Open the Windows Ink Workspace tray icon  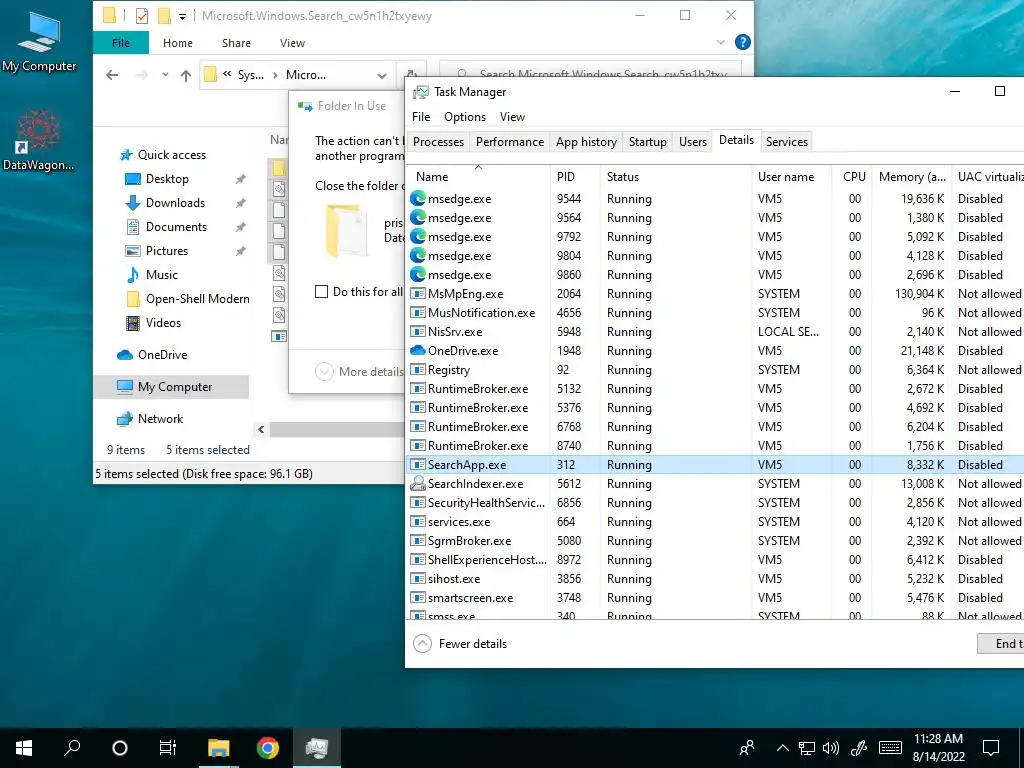point(859,748)
